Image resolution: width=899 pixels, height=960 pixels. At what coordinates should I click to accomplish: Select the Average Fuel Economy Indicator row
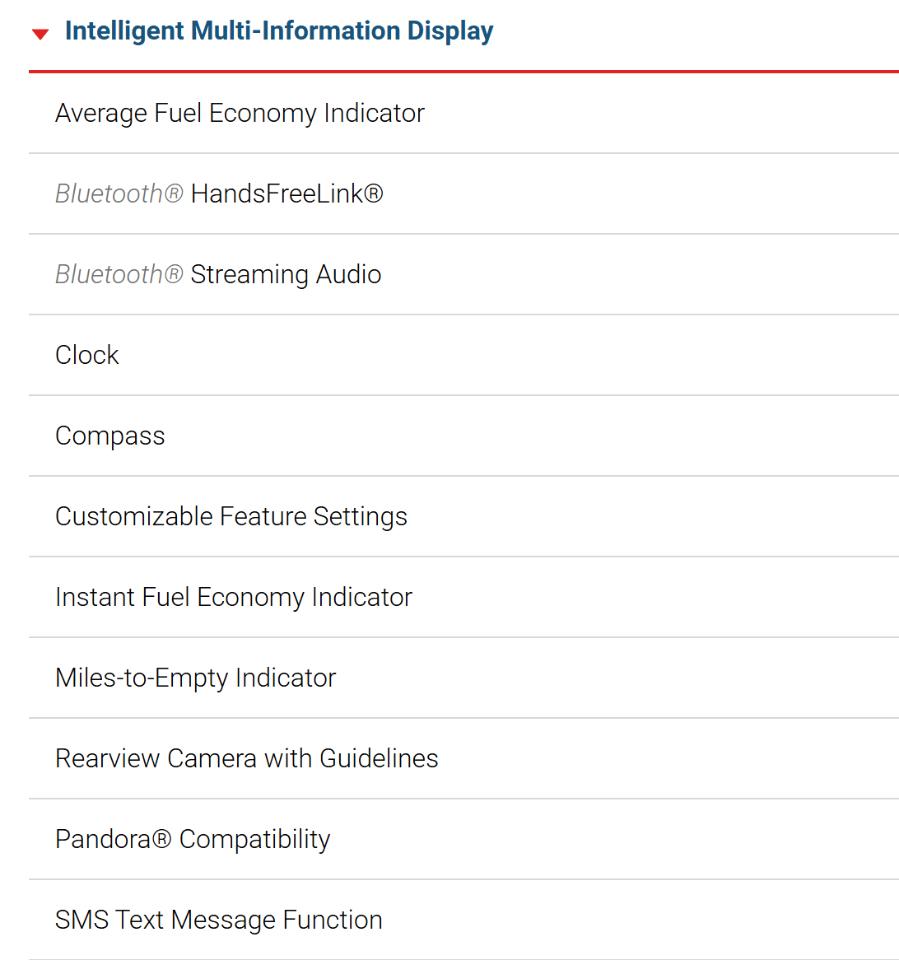click(464, 113)
